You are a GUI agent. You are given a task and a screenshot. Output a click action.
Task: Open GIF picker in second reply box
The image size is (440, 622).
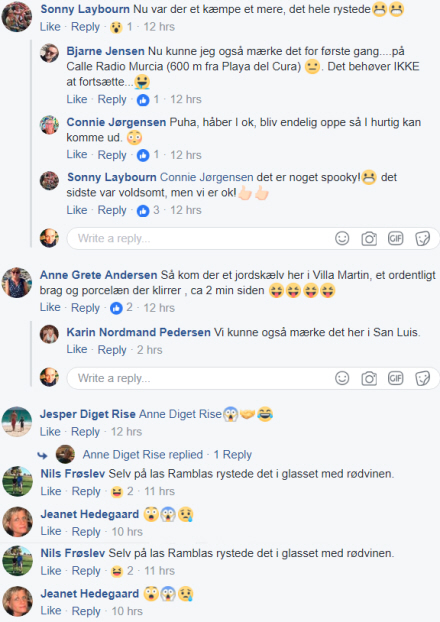coord(396,378)
